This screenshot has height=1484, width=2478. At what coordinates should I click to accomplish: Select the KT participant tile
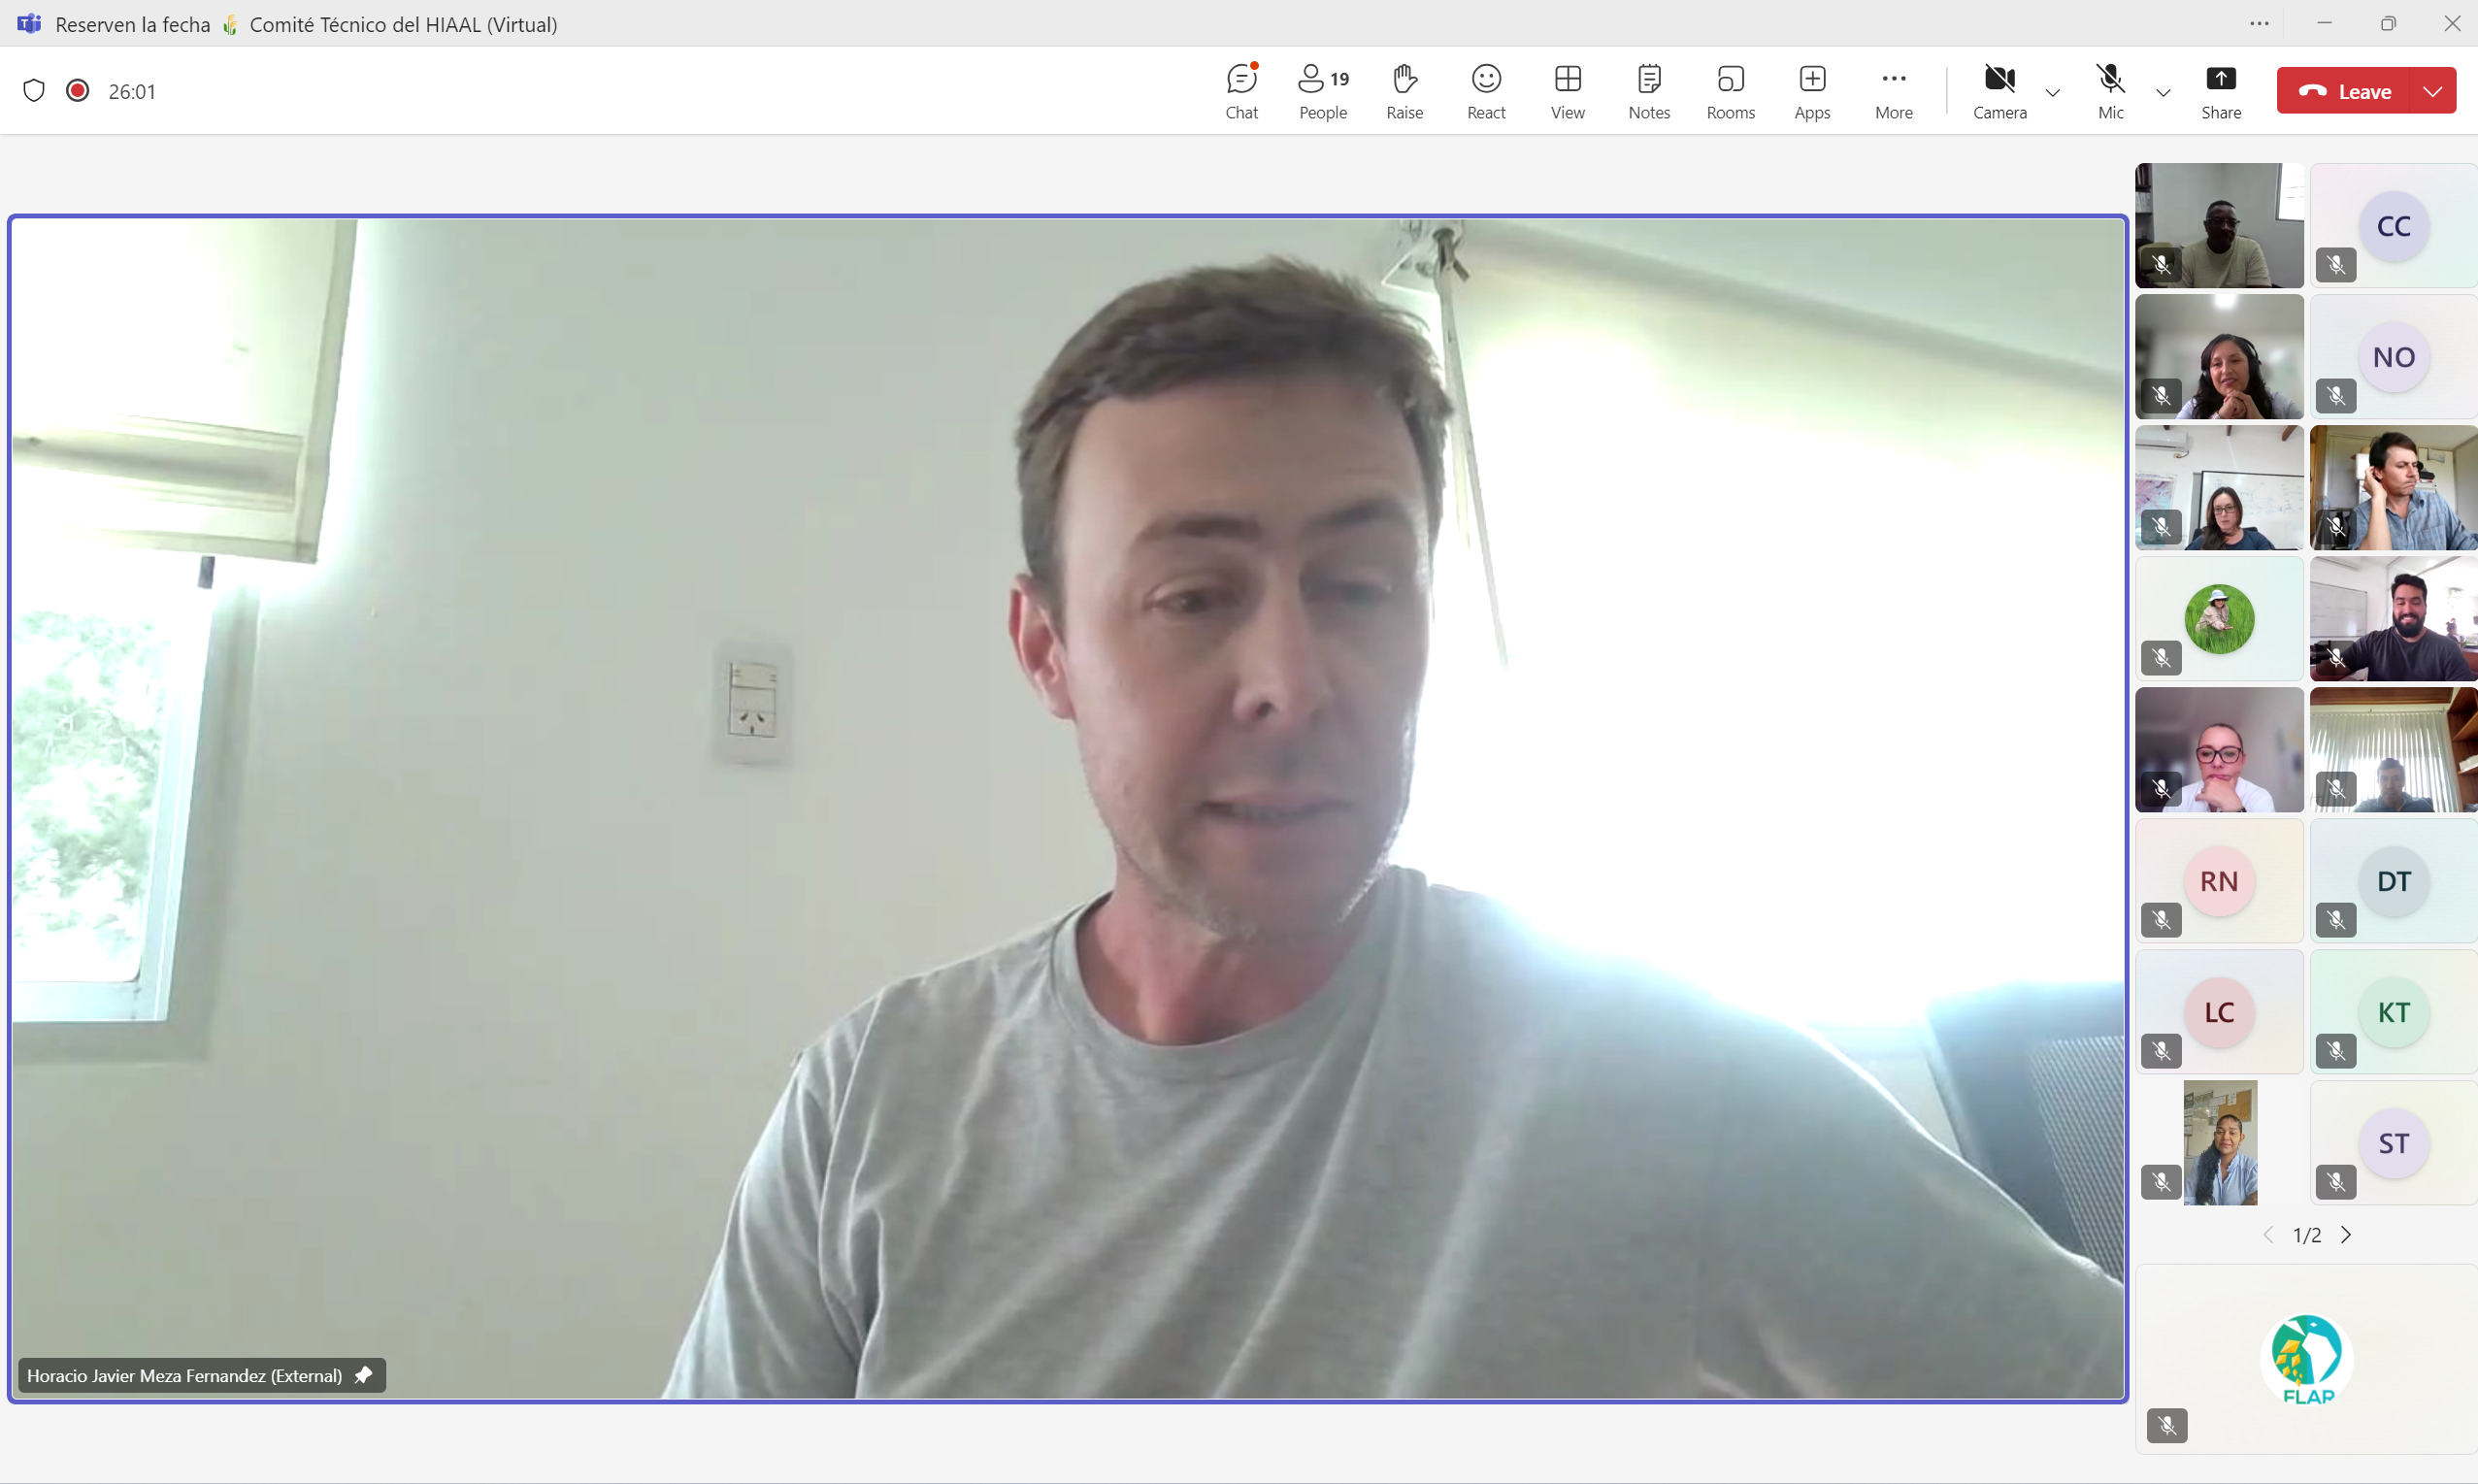coord(2393,1012)
